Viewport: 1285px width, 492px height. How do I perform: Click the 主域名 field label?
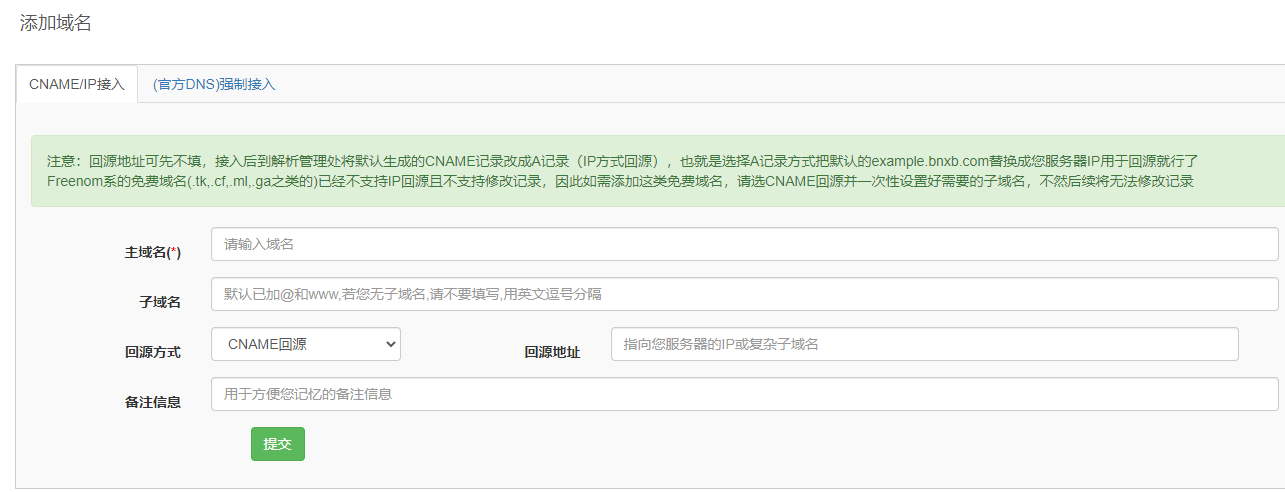pyautogui.click(x=146, y=253)
